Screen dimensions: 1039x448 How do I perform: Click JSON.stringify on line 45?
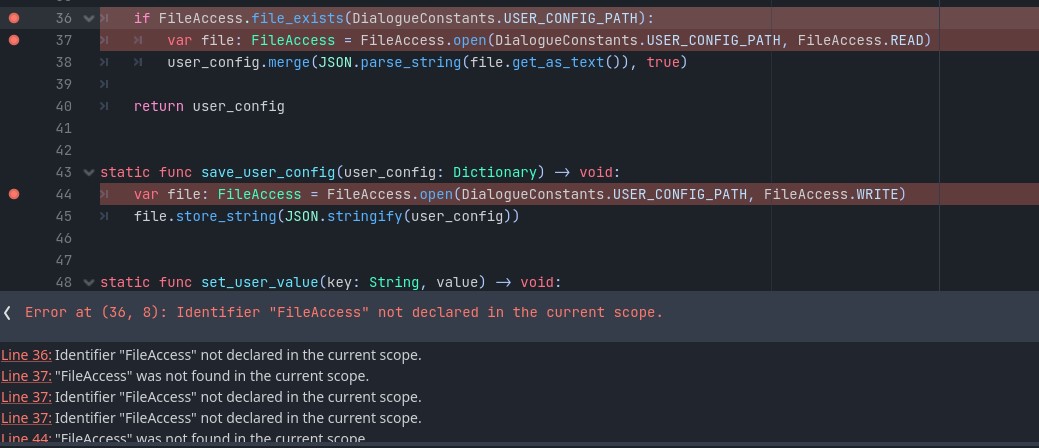[x=343, y=216]
